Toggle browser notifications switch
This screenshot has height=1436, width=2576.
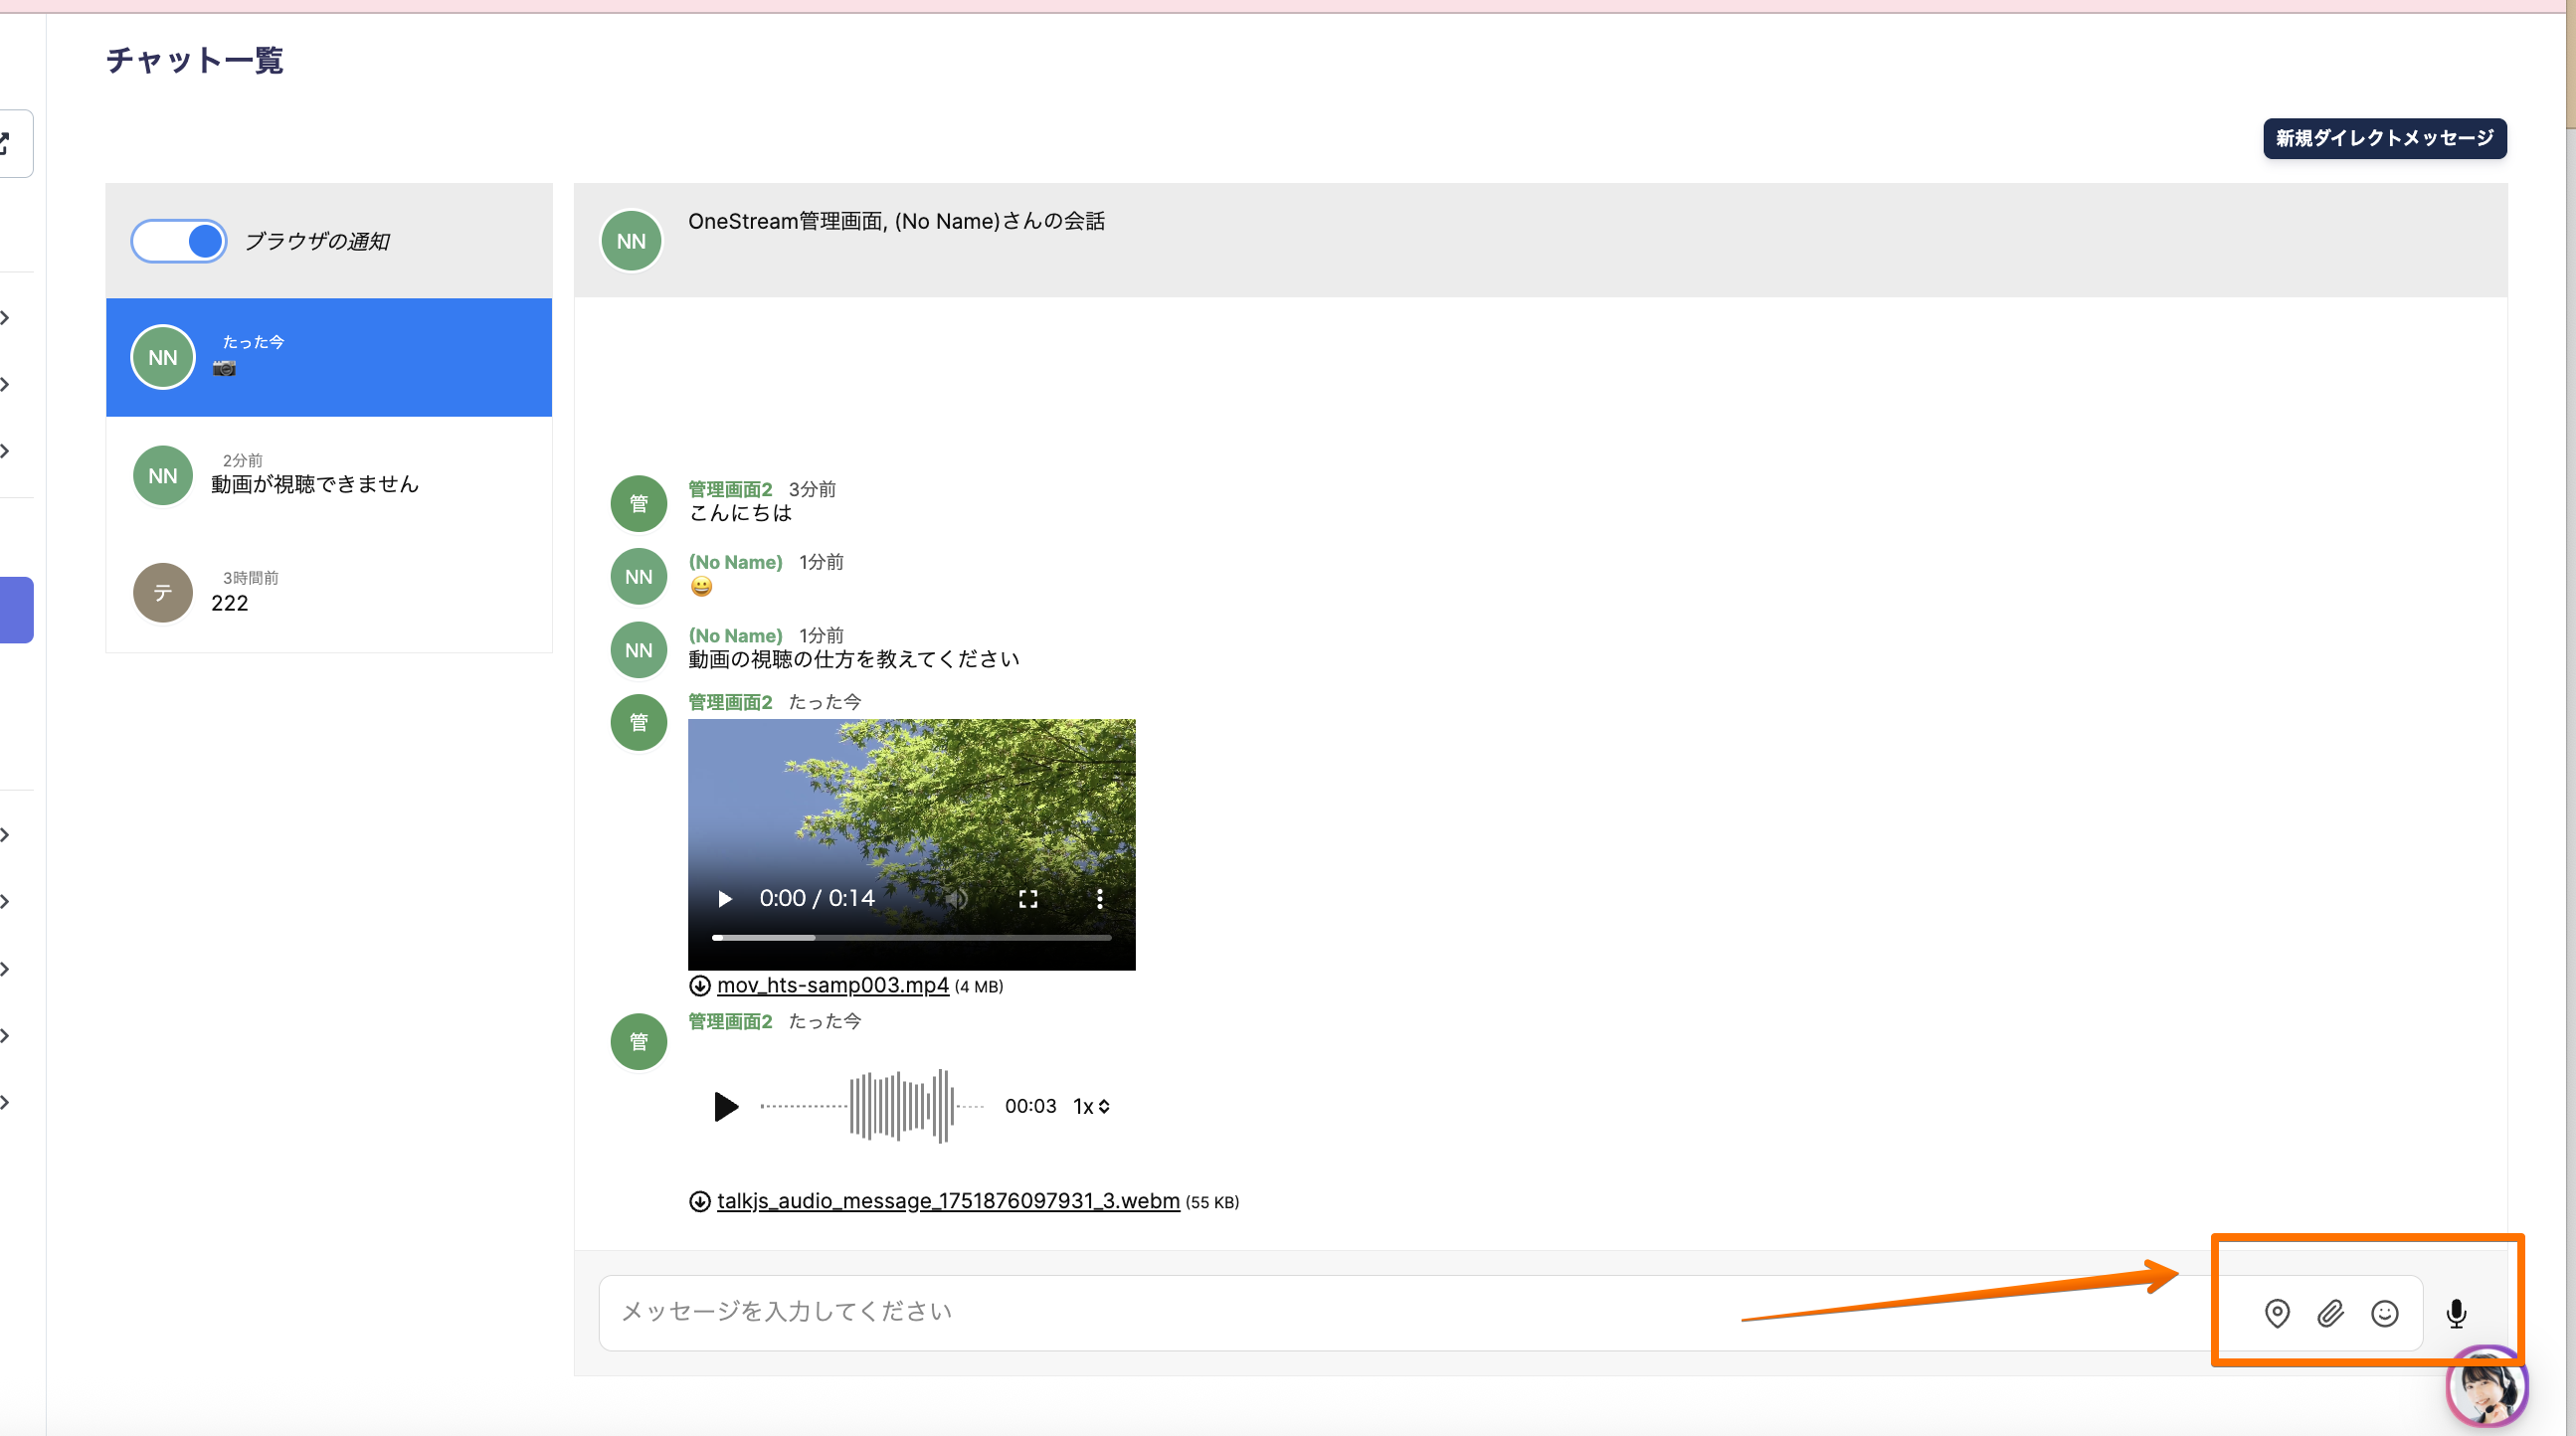pos(179,241)
